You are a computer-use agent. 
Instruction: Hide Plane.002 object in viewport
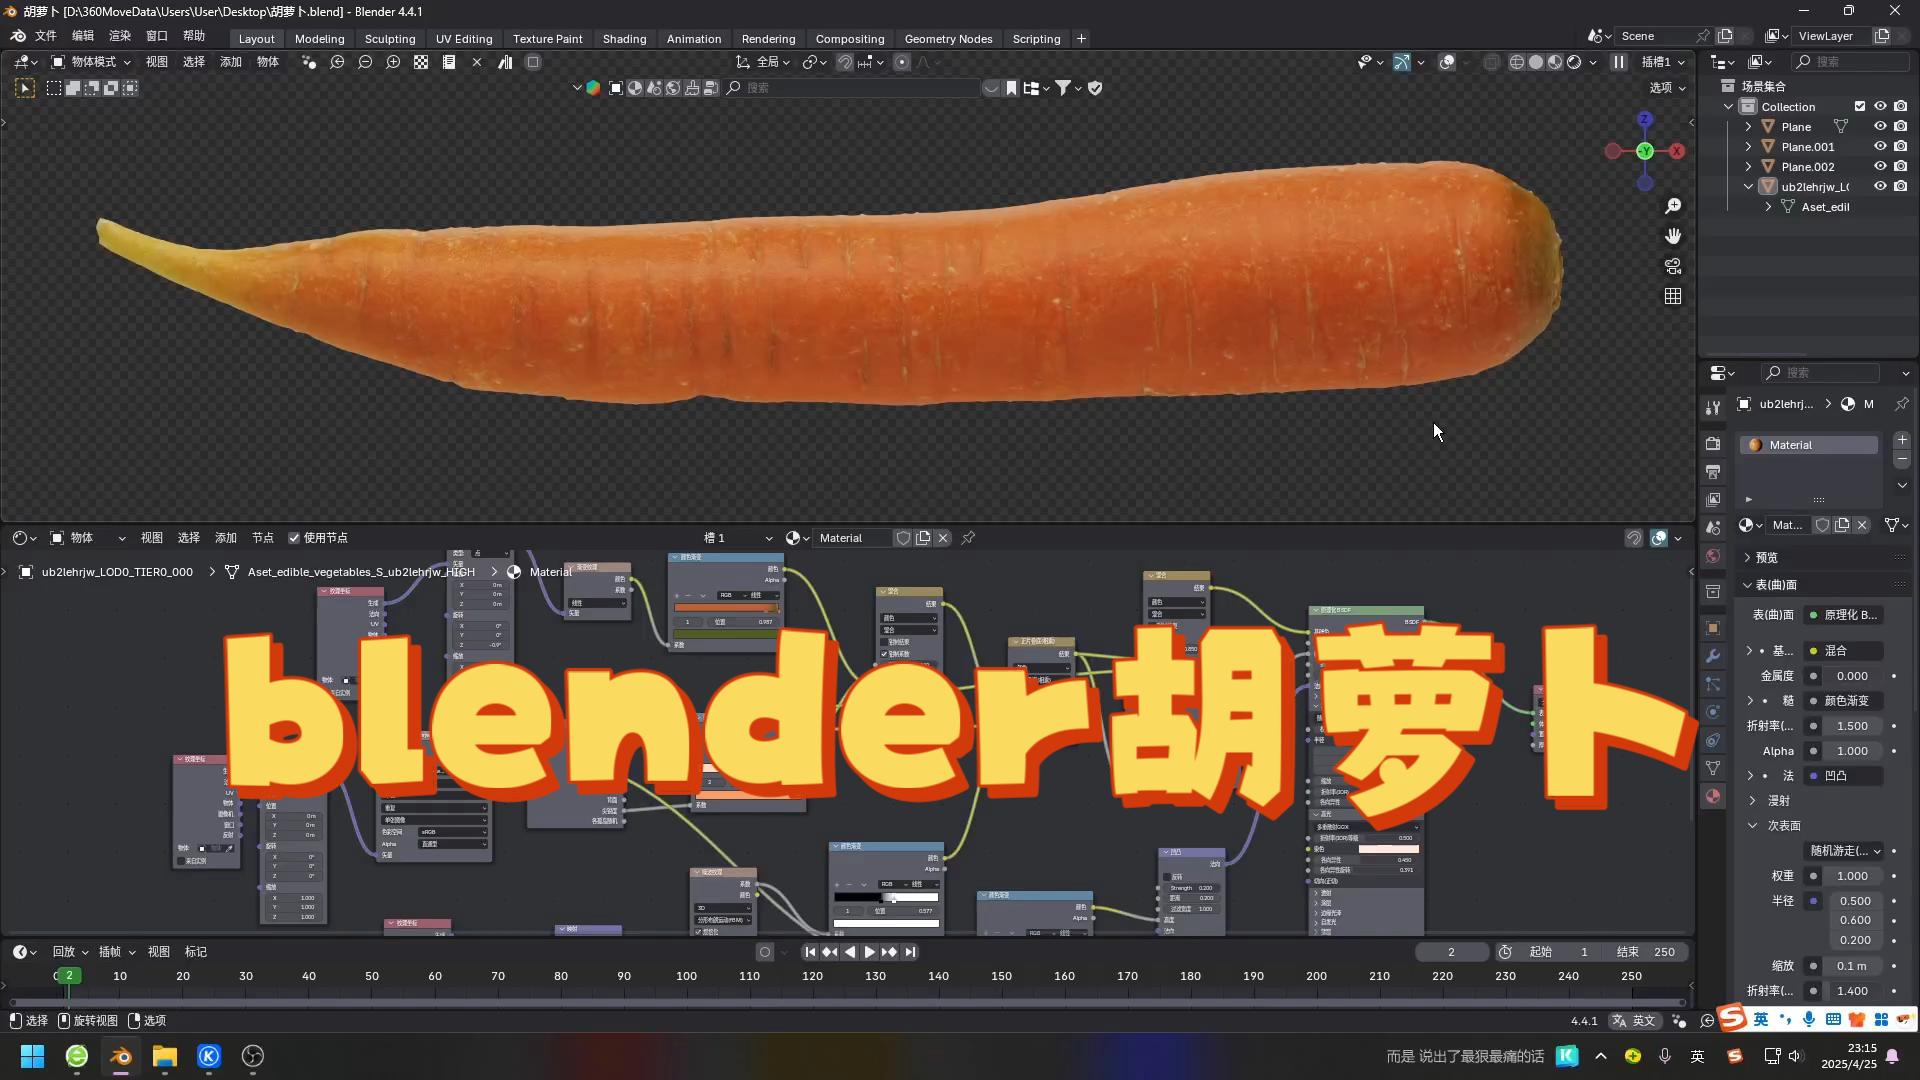[x=1880, y=167]
